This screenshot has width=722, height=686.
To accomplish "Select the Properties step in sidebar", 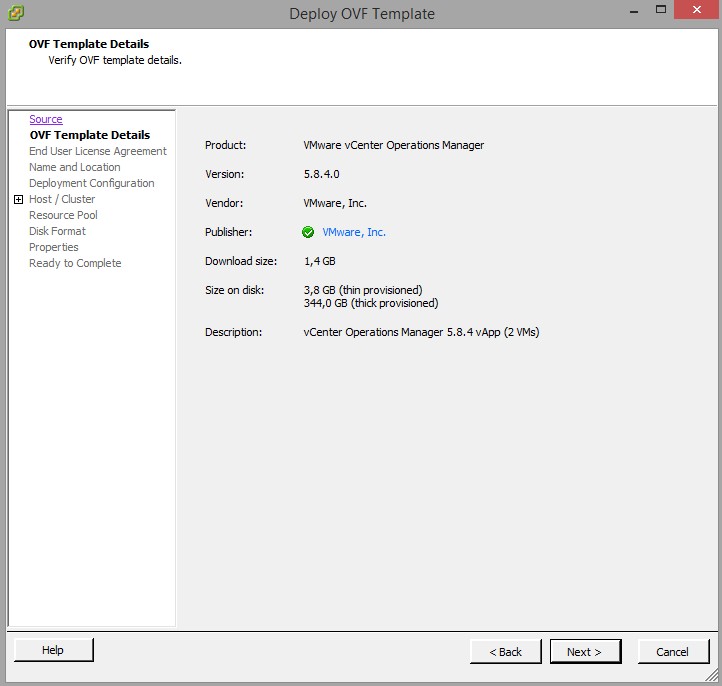I will click(54, 247).
